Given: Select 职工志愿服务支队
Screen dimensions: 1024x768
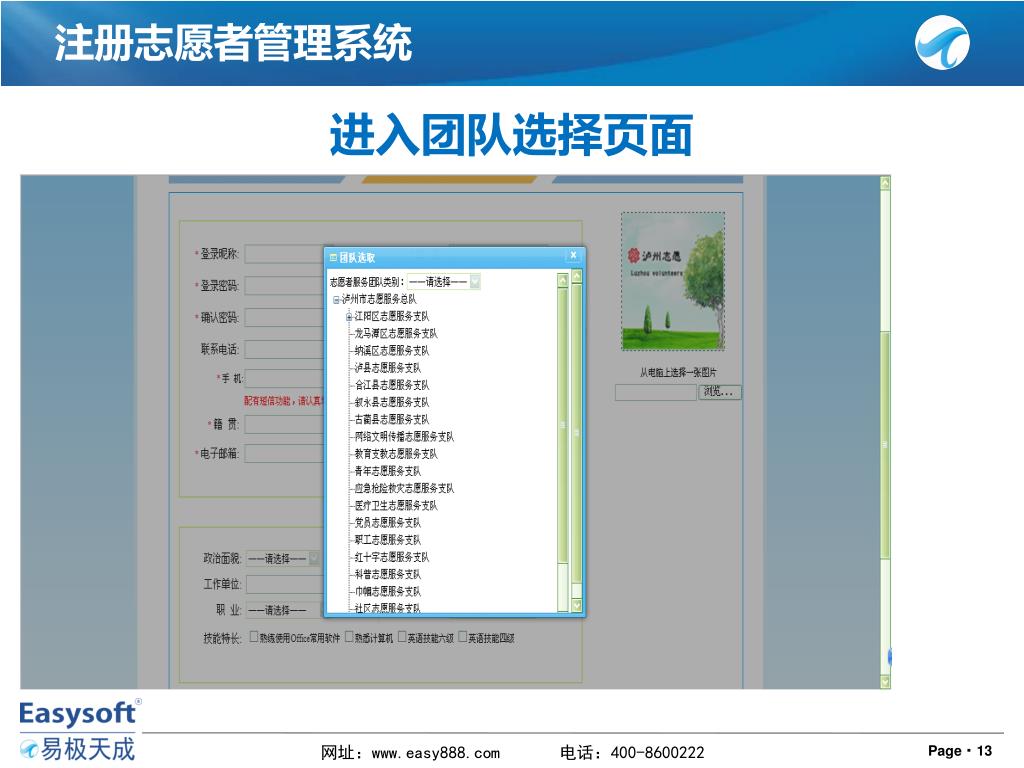Looking at the screenshot, I should click(387, 539).
